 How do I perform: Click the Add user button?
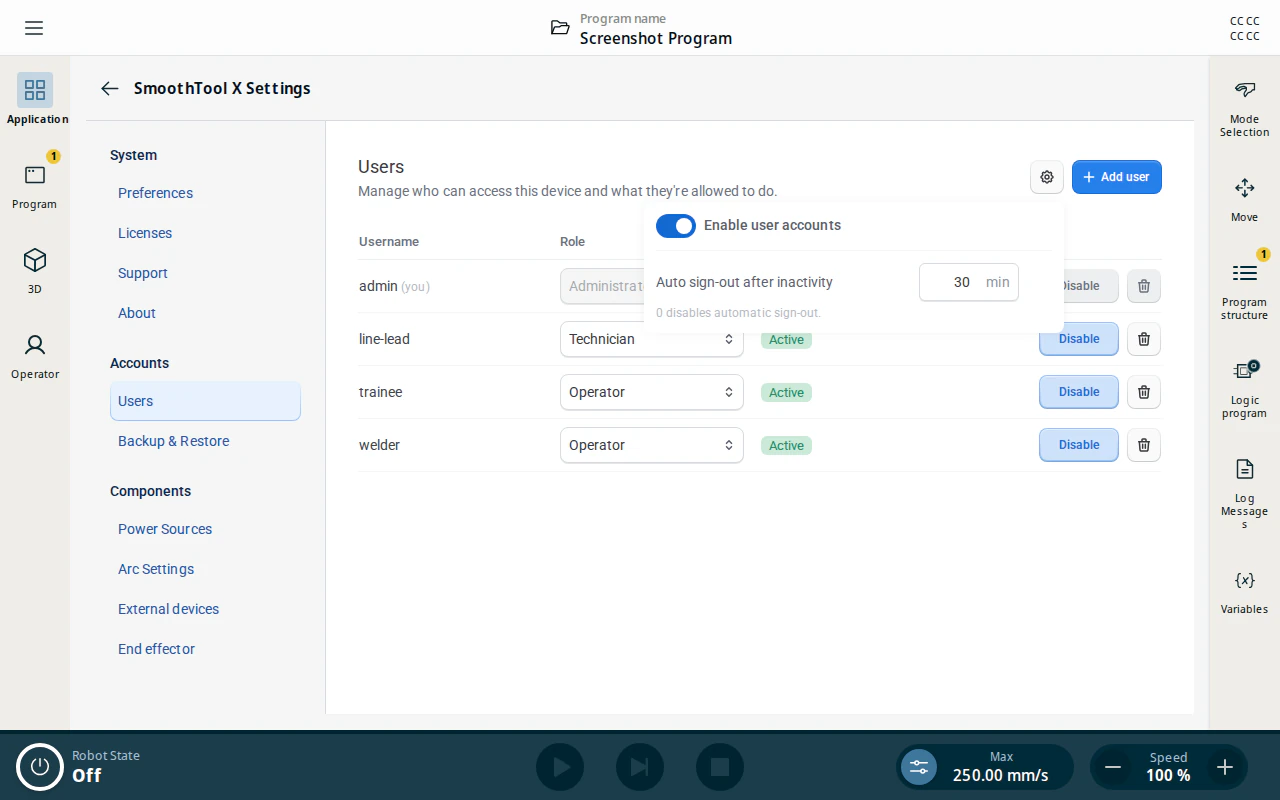[x=1117, y=177]
